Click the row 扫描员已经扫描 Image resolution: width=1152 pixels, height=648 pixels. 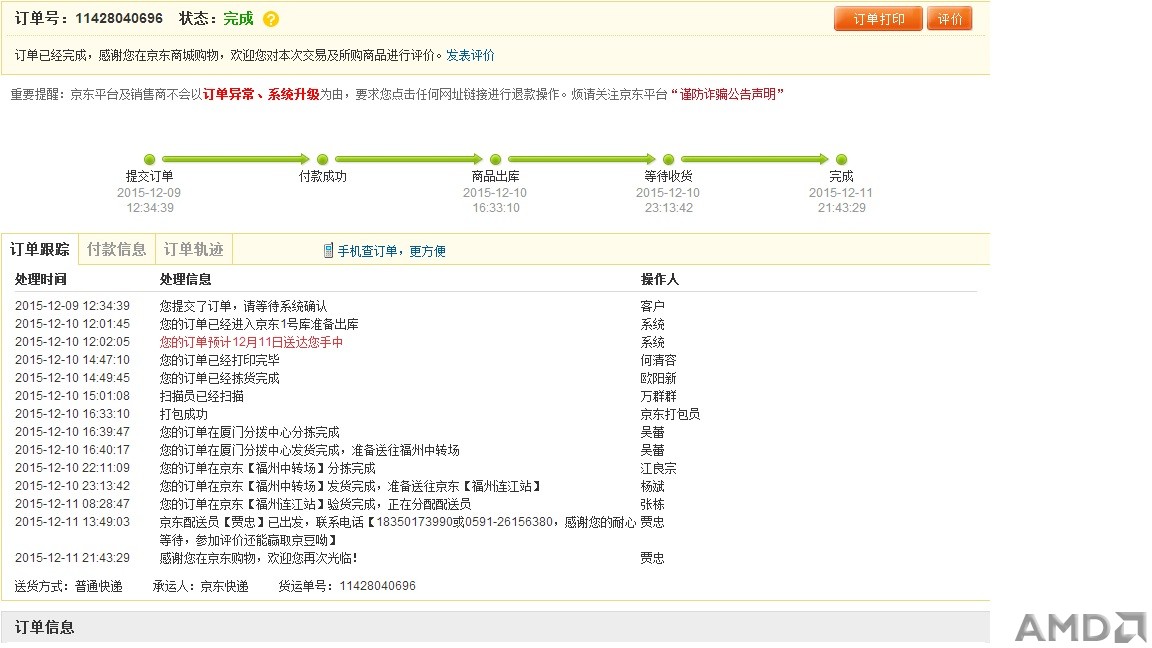click(x=201, y=396)
